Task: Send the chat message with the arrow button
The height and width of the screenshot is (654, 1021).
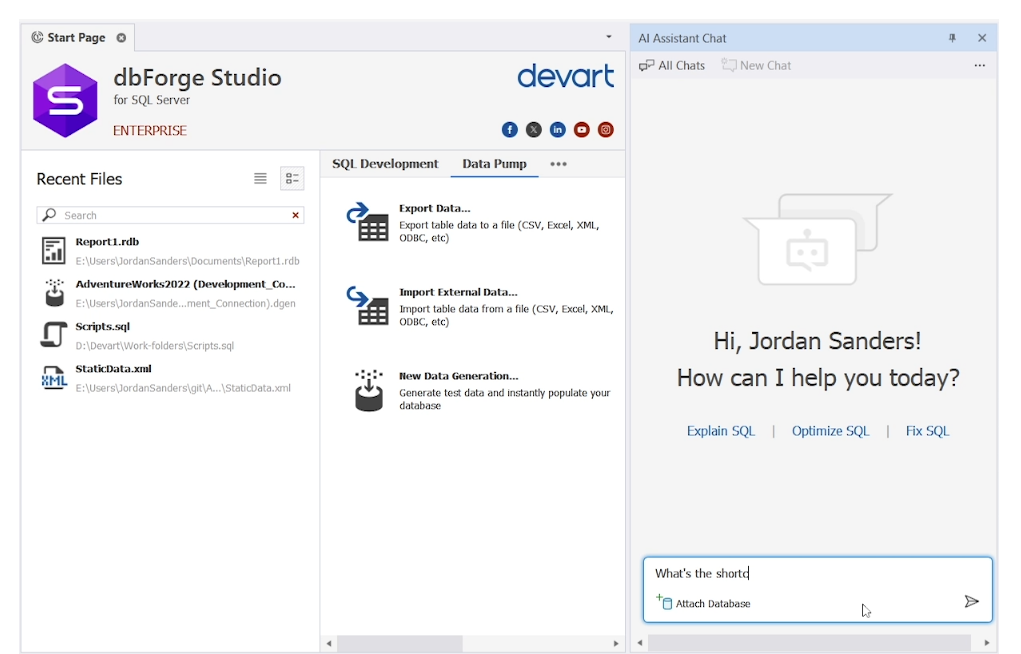Action: coord(971,601)
